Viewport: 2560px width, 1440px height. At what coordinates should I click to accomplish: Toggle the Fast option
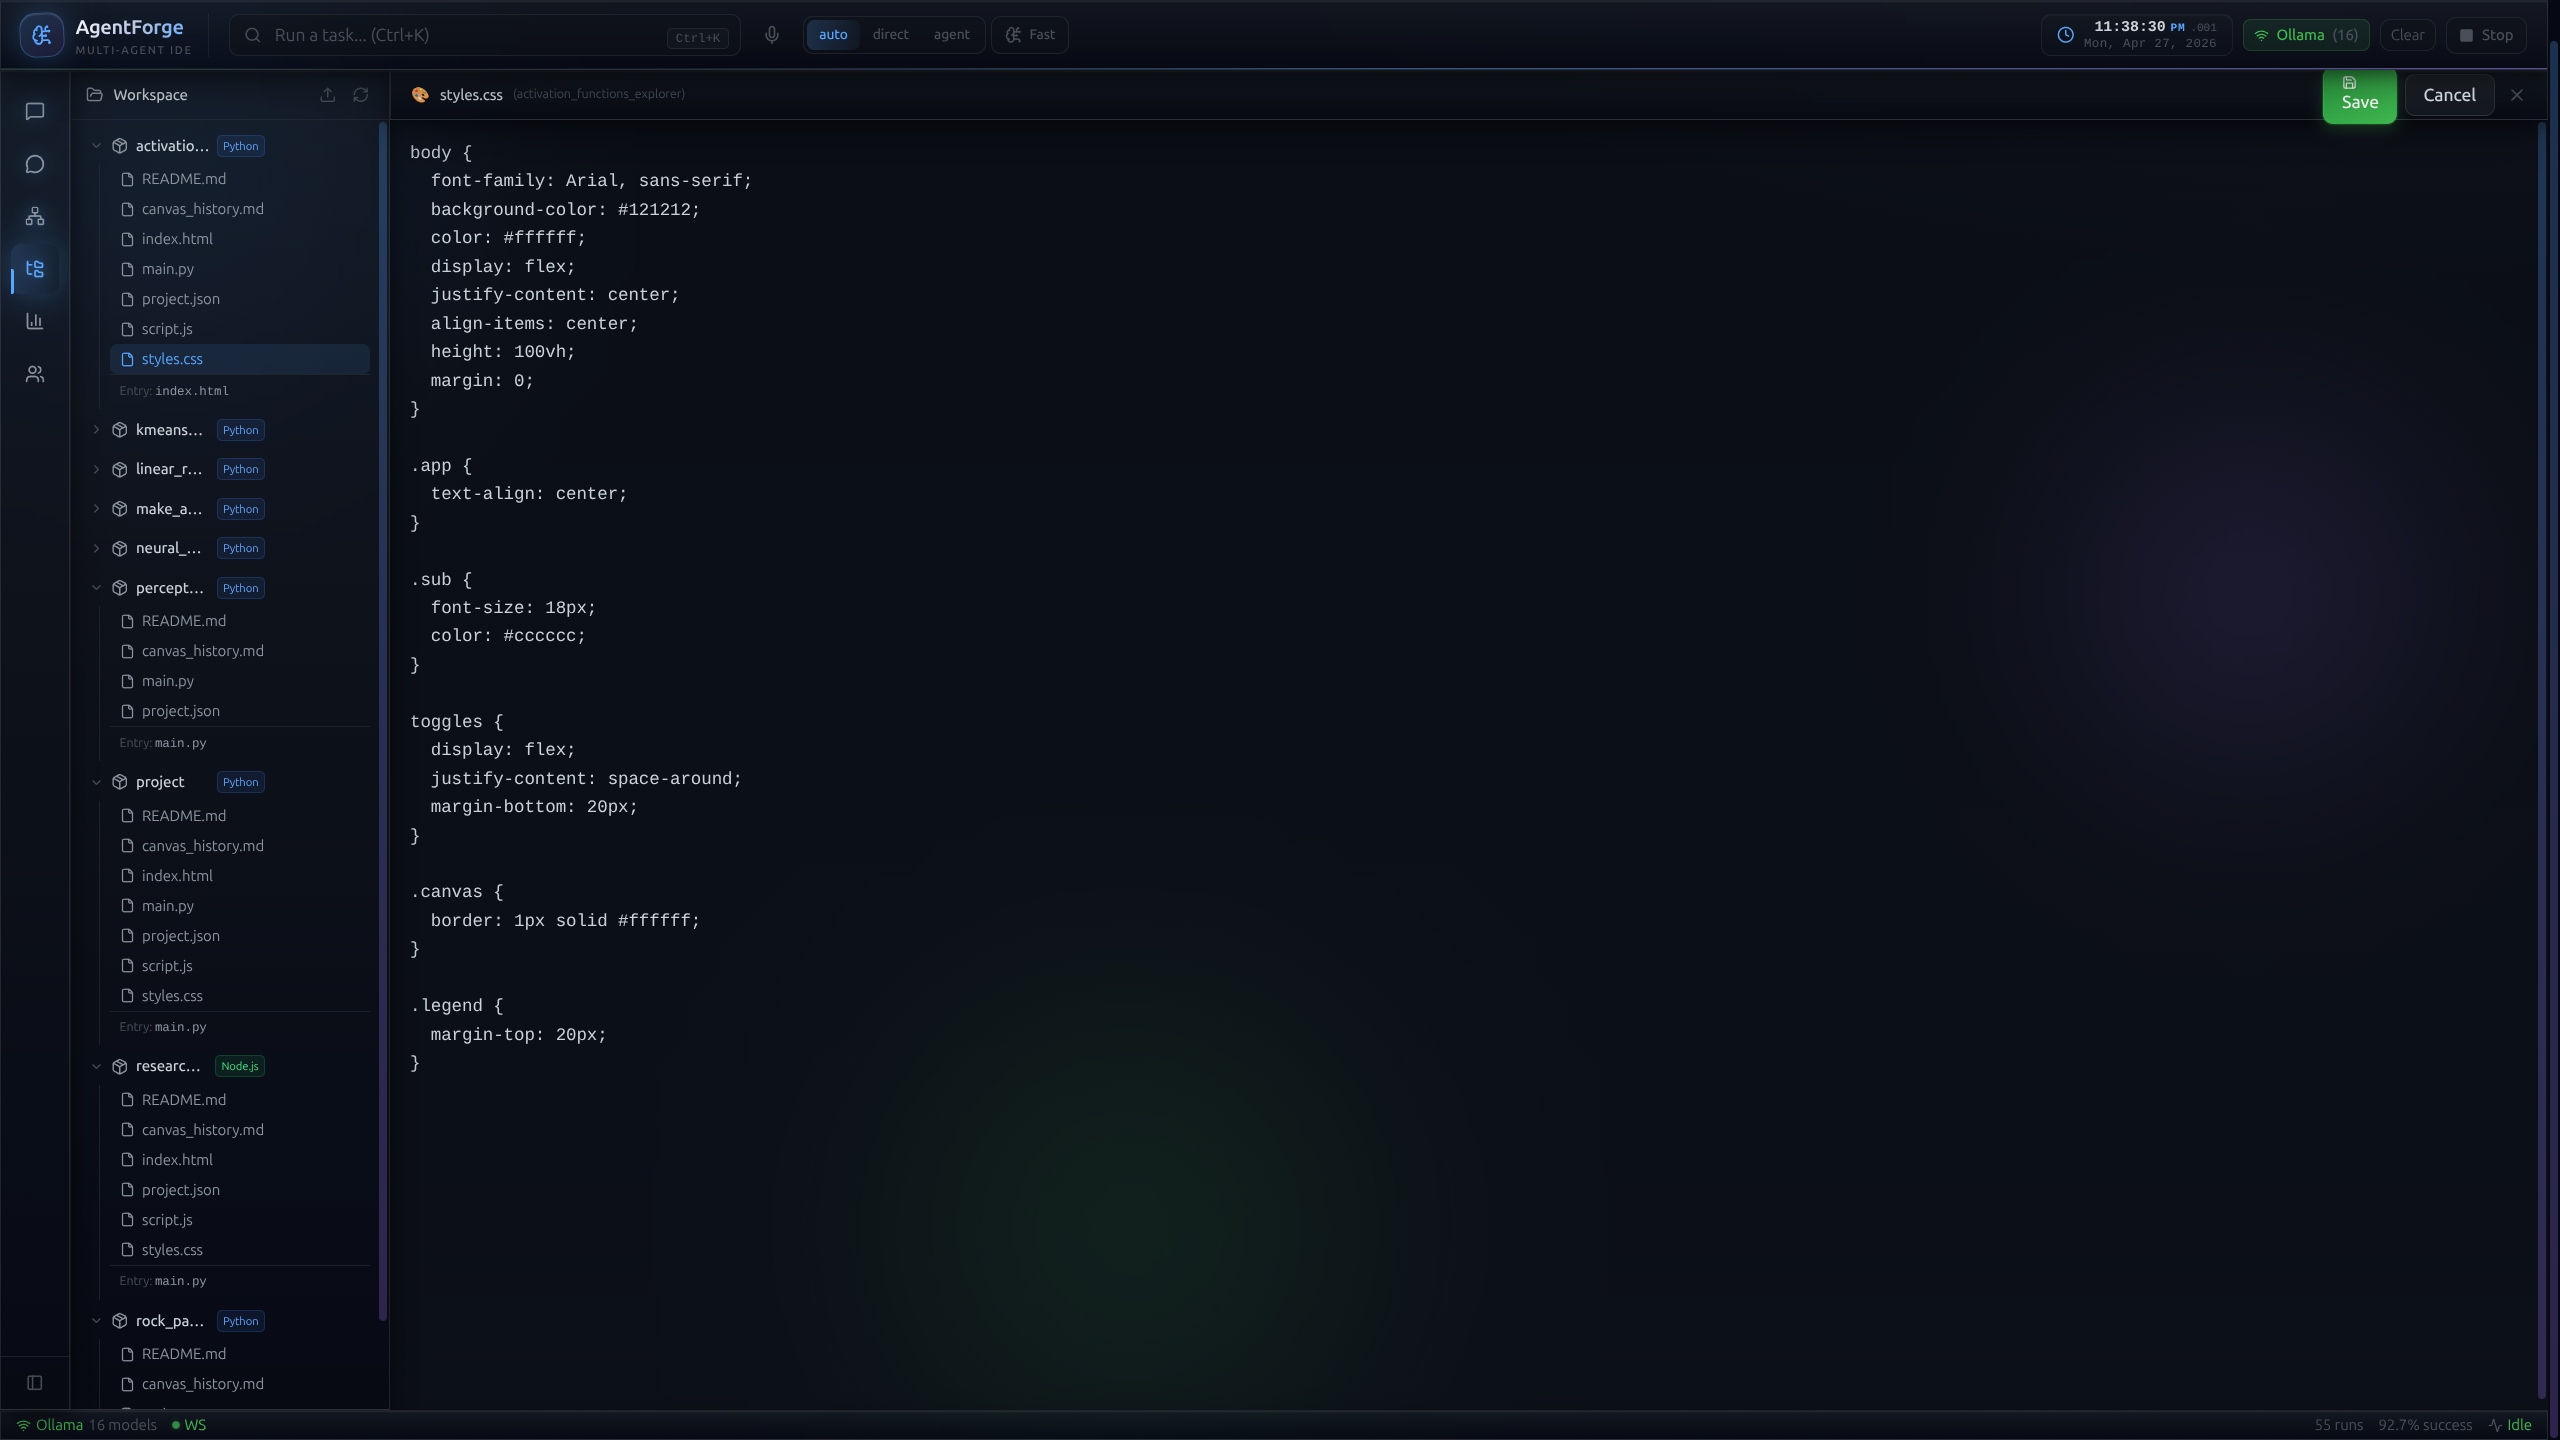tap(1030, 35)
